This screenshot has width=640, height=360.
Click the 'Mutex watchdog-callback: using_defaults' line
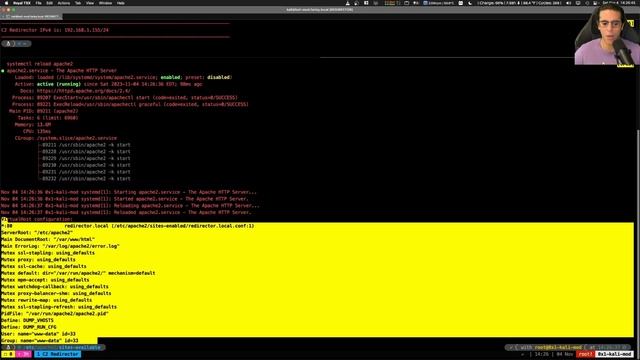click(x=55, y=287)
